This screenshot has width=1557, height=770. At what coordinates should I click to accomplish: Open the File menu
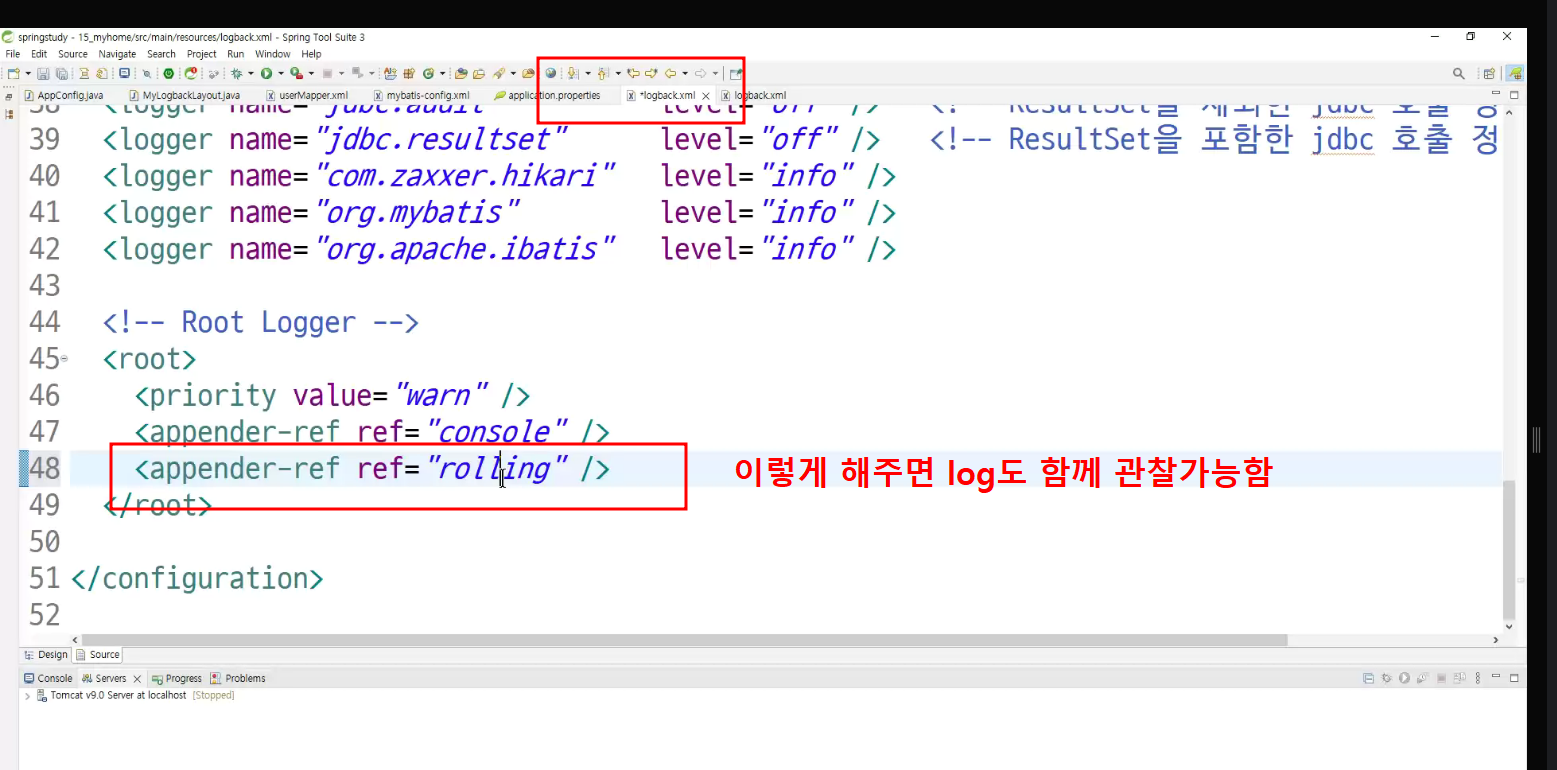pyautogui.click(x=13, y=54)
